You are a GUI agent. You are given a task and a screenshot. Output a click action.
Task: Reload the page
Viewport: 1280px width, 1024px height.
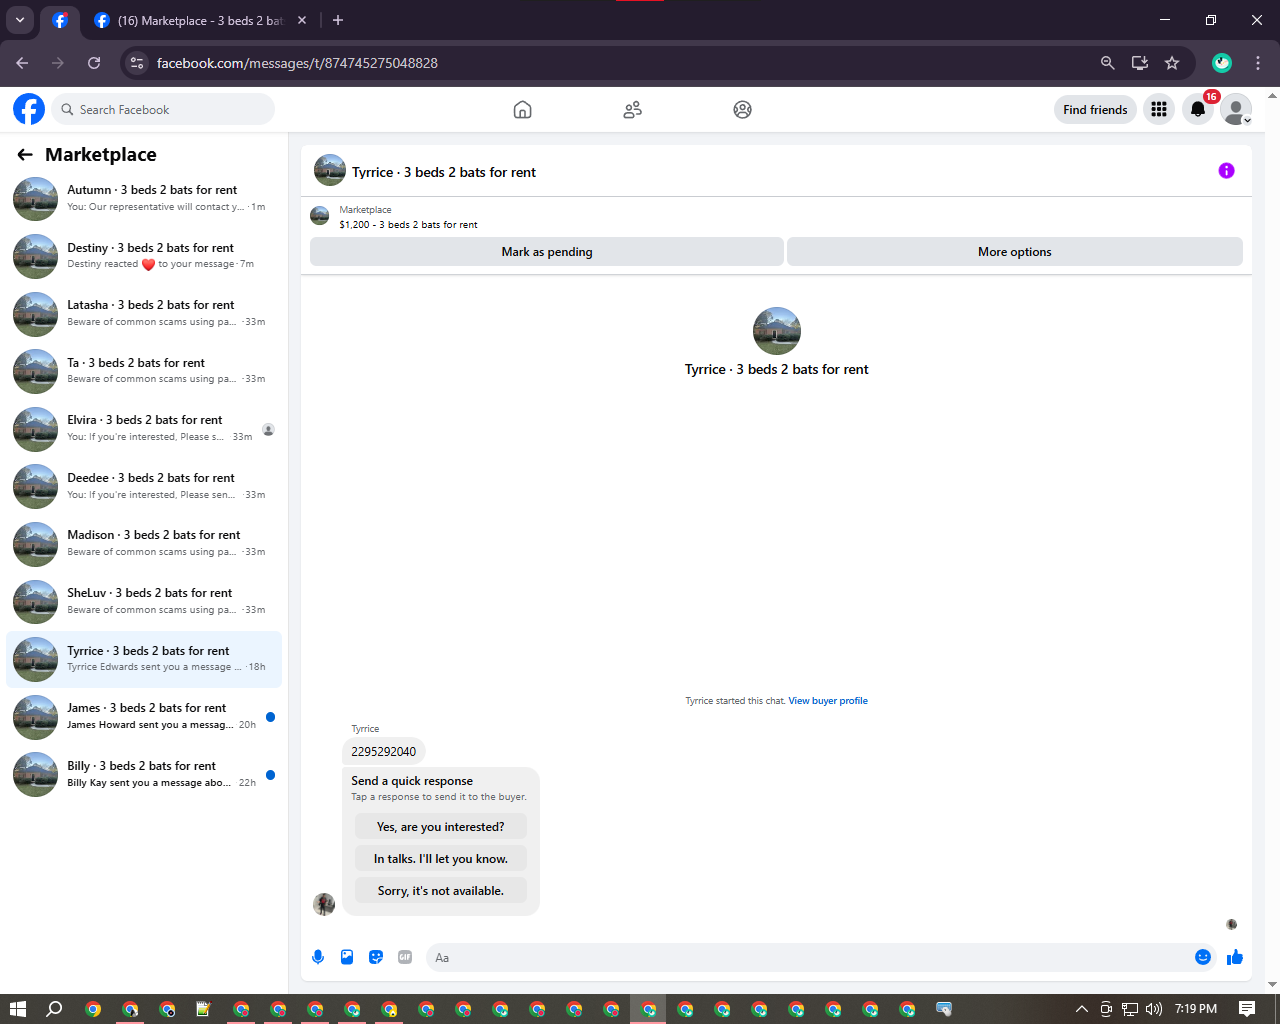(94, 63)
